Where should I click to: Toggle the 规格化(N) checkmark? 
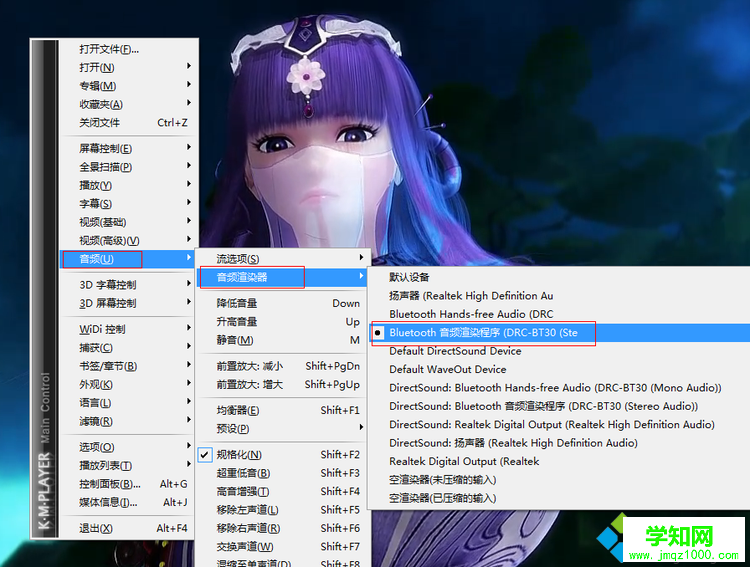click(205, 455)
